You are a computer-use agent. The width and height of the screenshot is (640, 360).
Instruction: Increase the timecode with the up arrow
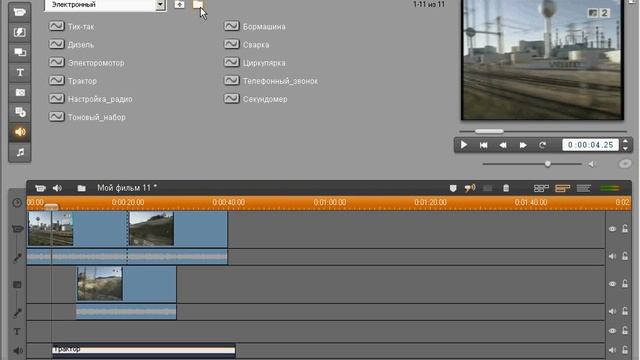coord(625,142)
